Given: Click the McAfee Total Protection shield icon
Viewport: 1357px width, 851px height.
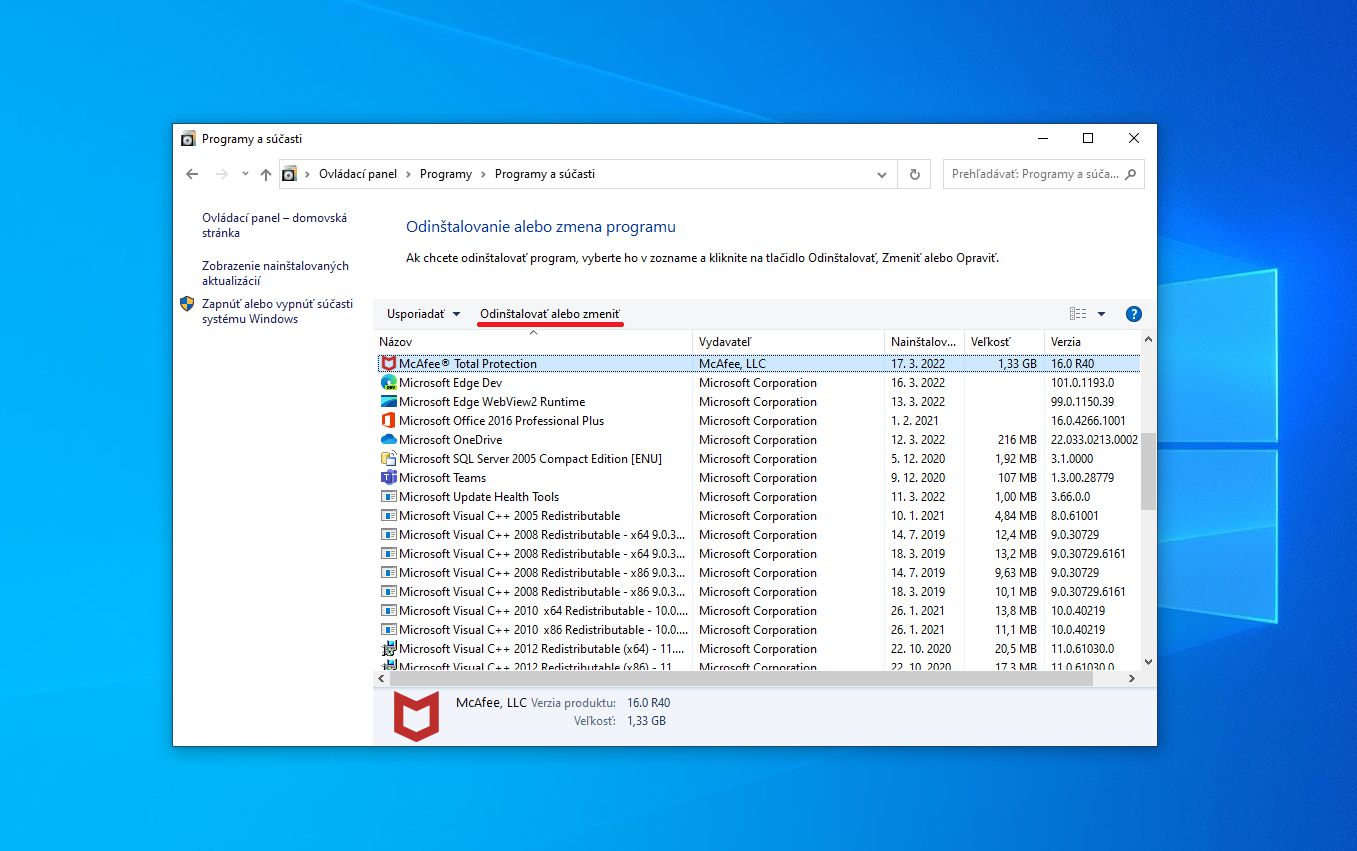Looking at the screenshot, I should 389,363.
